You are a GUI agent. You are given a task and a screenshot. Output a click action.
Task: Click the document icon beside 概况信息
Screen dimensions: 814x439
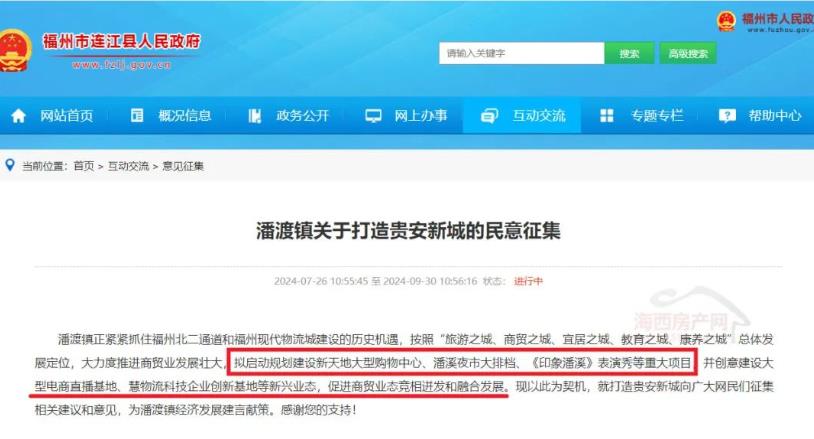137,115
